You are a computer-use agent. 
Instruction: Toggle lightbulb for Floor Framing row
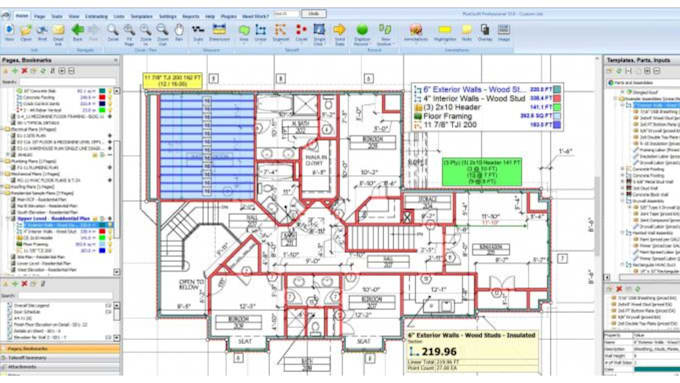pos(110,244)
